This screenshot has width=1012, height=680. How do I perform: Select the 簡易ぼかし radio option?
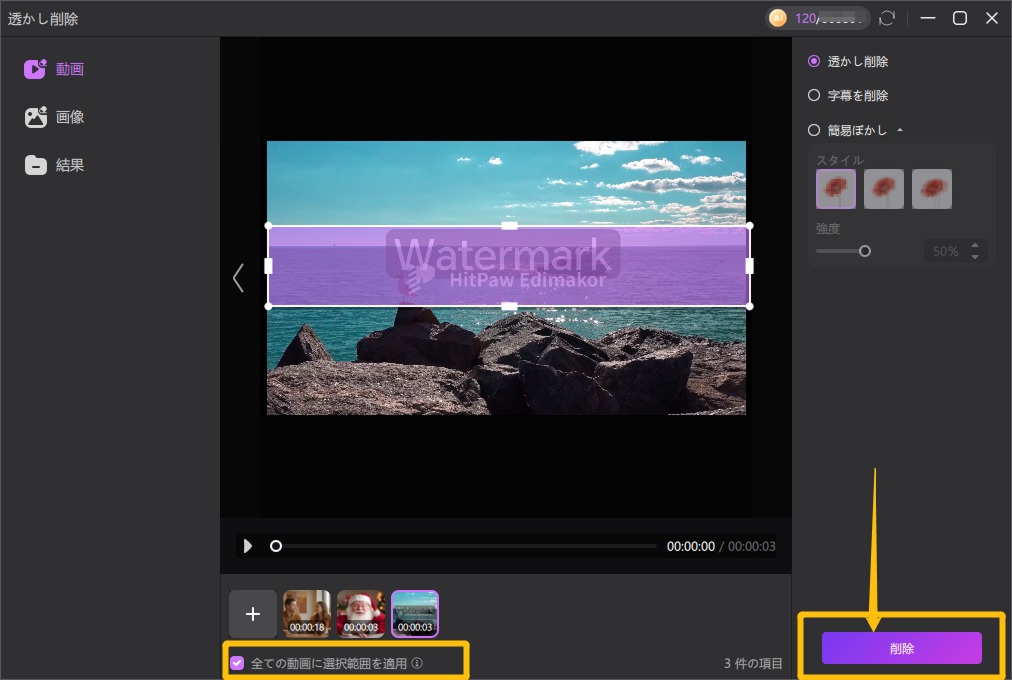click(x=814, y=130)
